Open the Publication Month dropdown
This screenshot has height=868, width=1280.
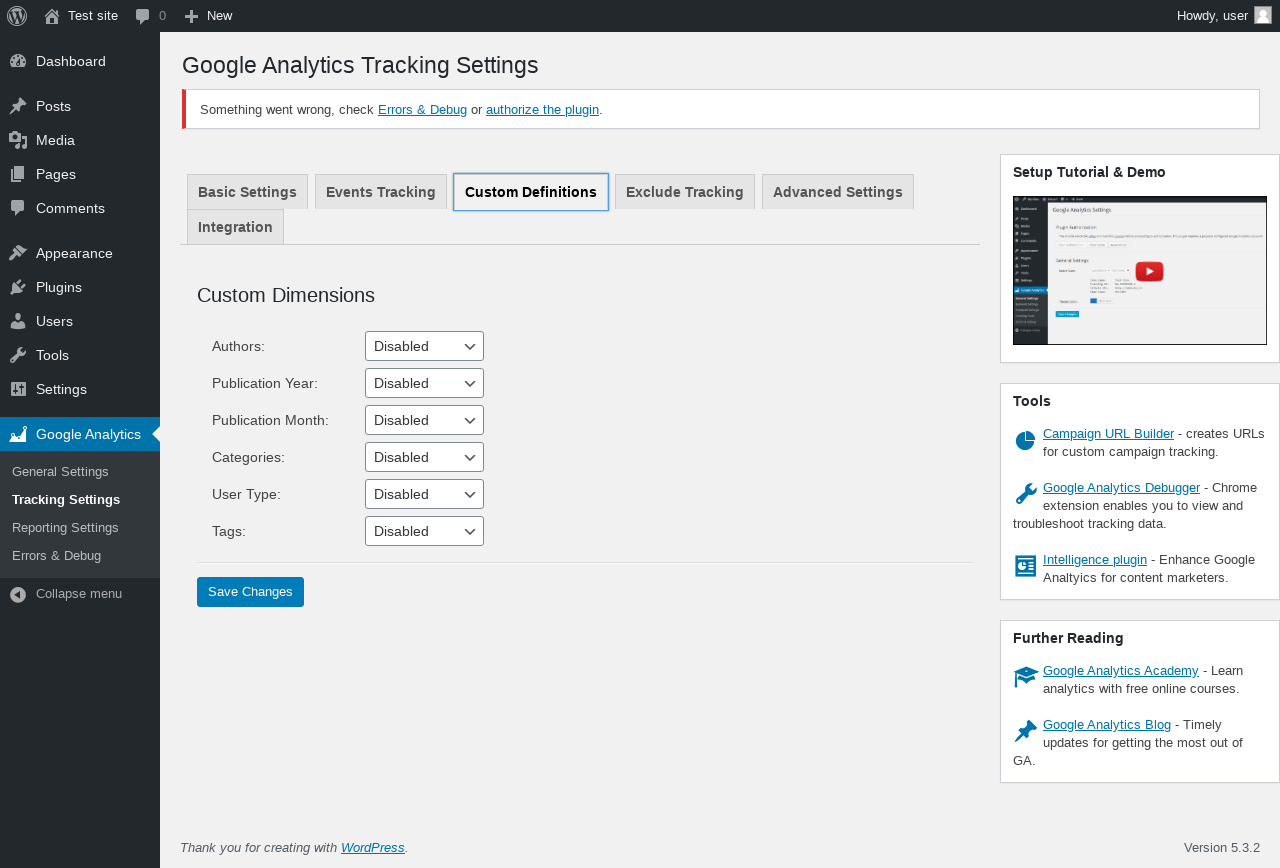[424, 420]
